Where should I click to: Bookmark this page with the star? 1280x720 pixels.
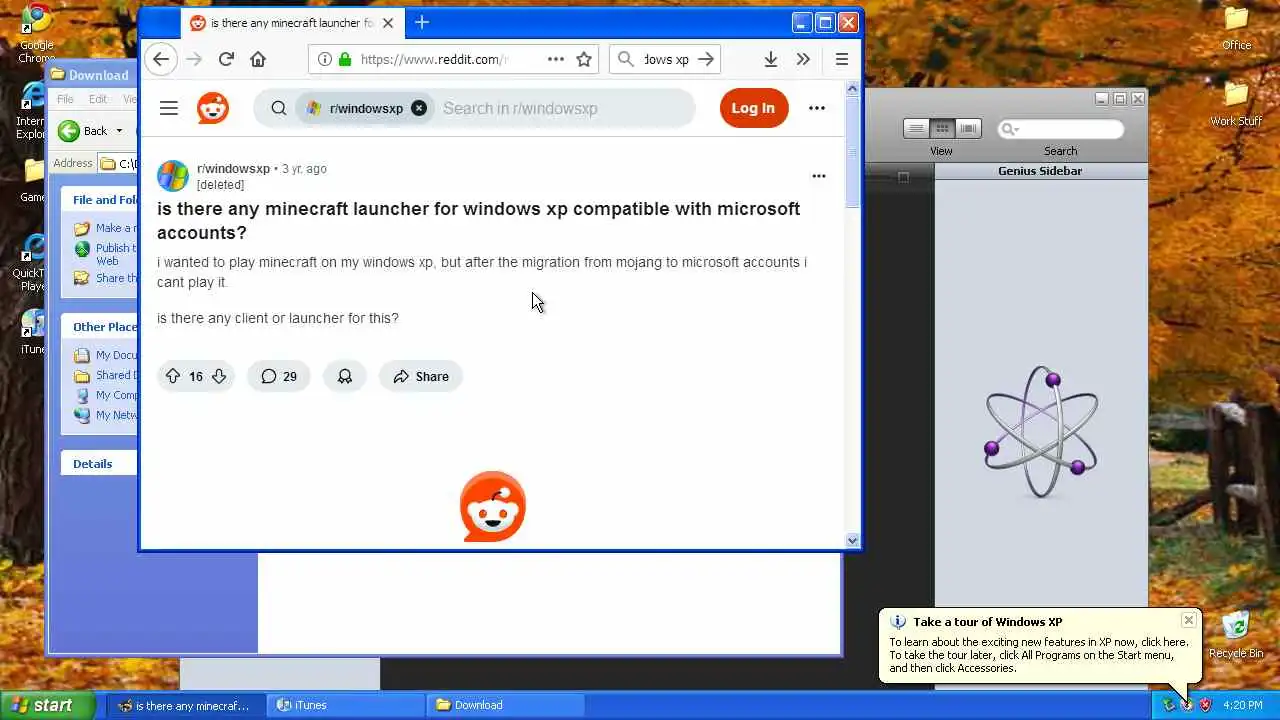pyautogui.click(x=584, y=59)
